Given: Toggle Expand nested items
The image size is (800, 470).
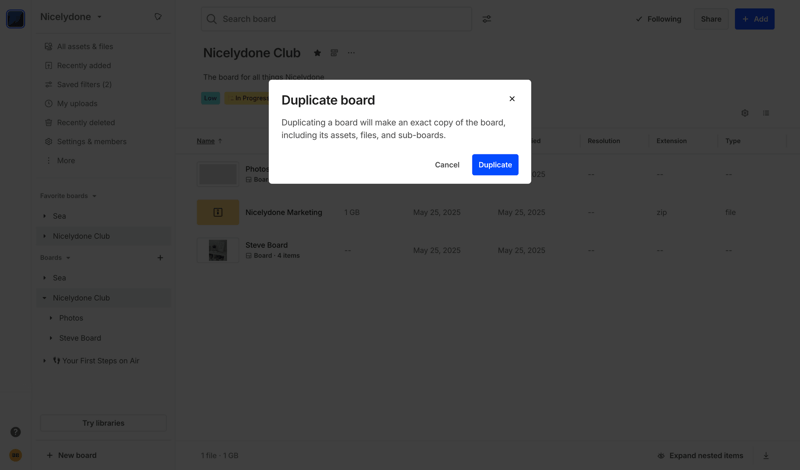Looking at the screenshot, I should coord(700,456).
